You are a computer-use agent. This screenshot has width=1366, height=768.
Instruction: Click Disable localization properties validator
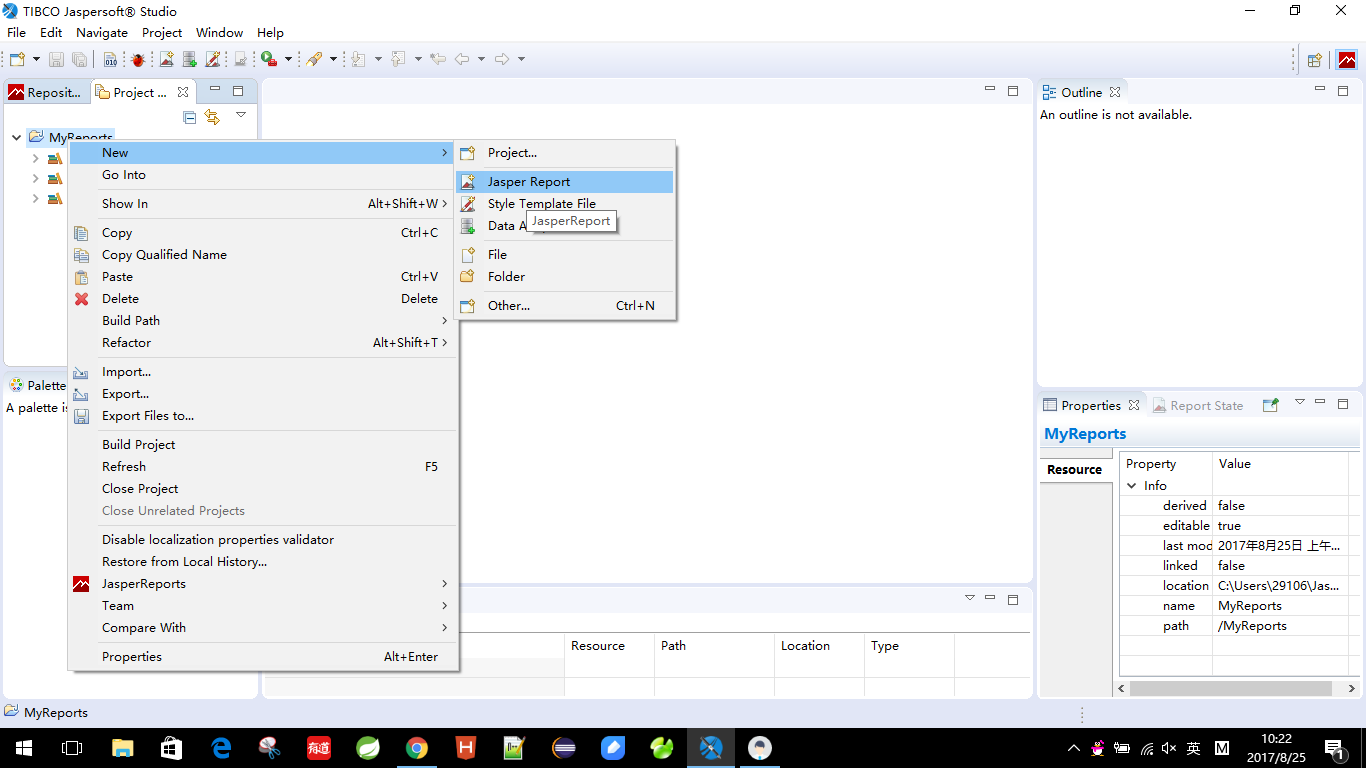[263, 539]
